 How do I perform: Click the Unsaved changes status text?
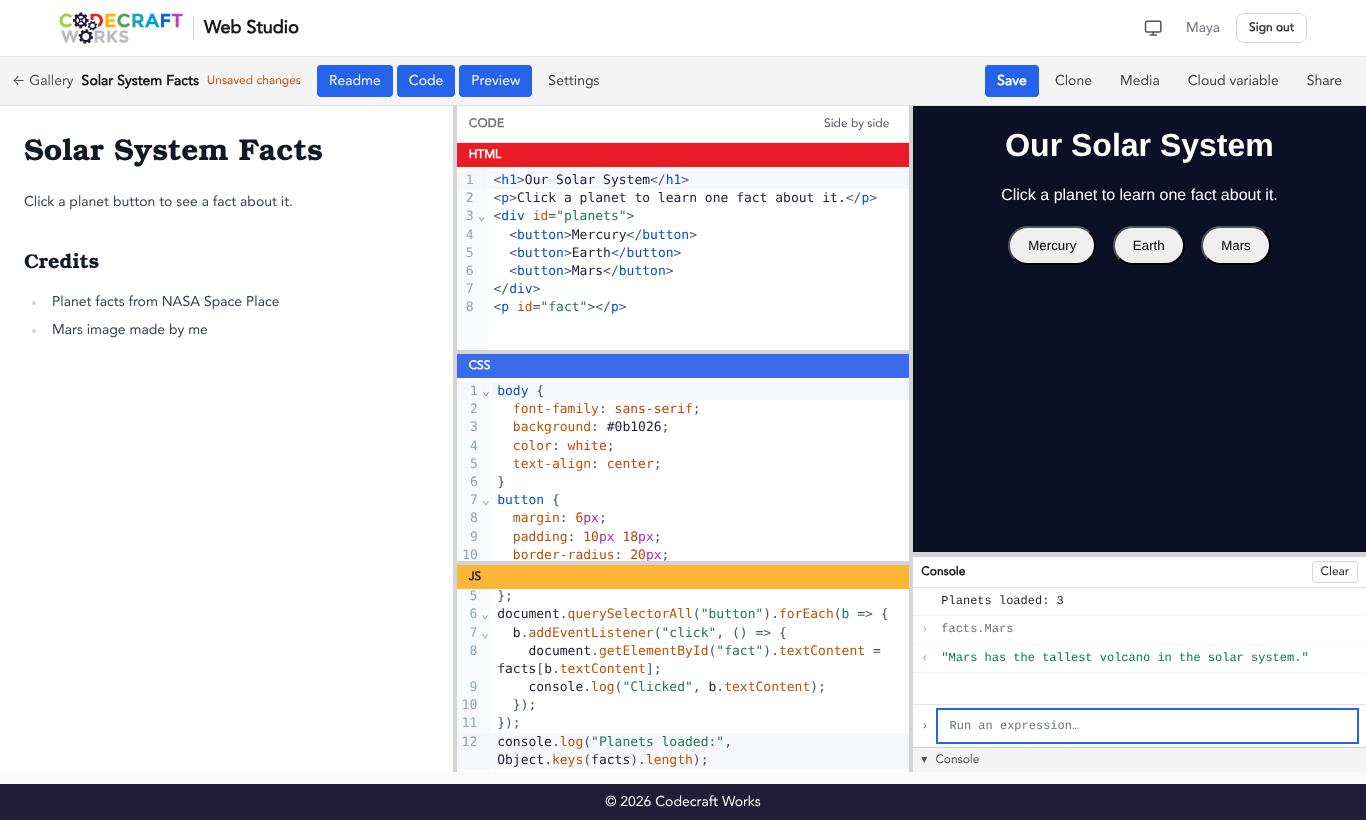[254, 81]
